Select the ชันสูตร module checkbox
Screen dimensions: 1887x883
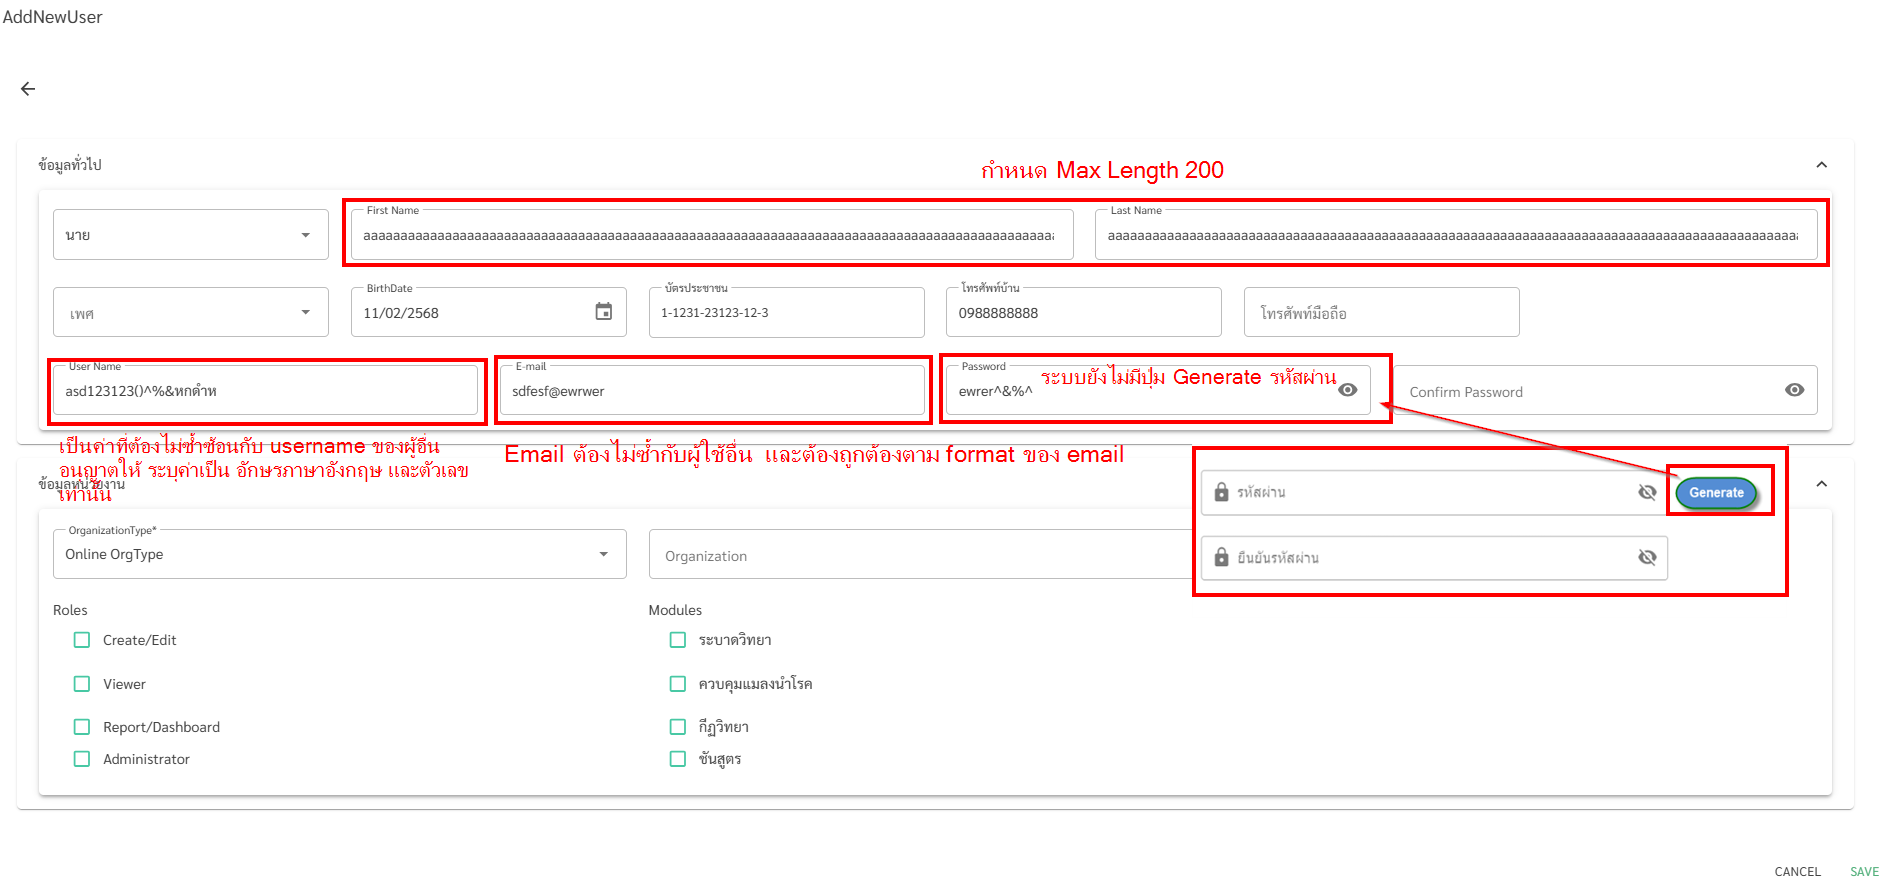(678, 759)
